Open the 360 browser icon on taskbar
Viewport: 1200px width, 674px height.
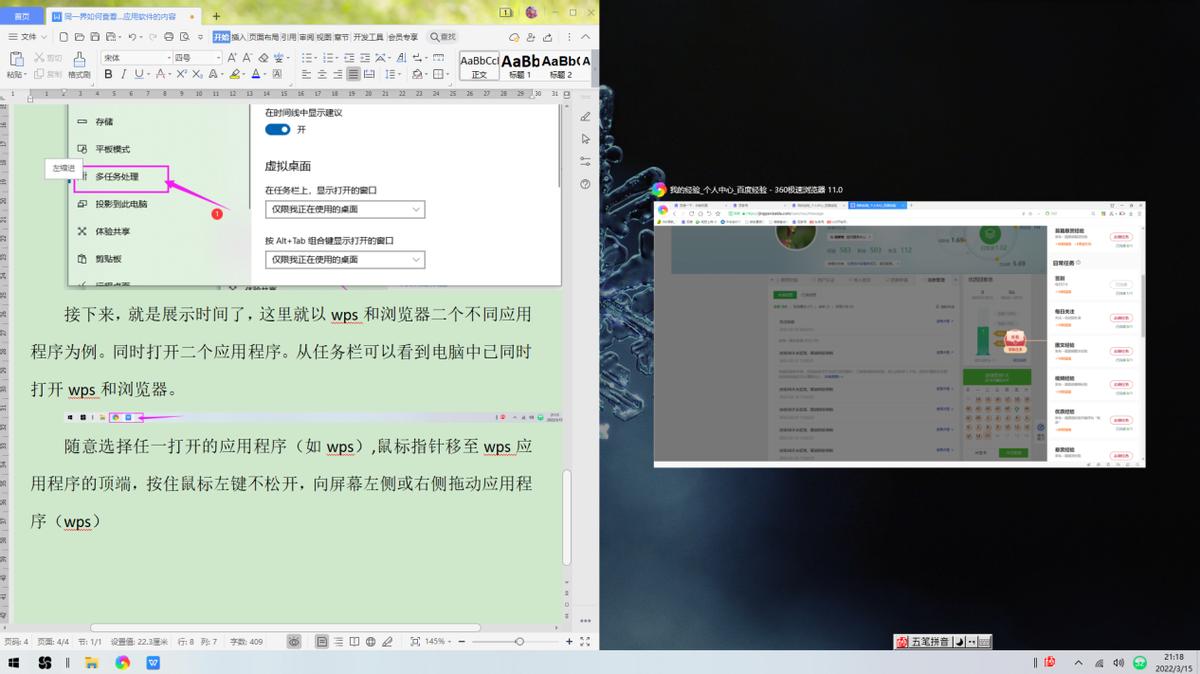click(x=123, y=662)
